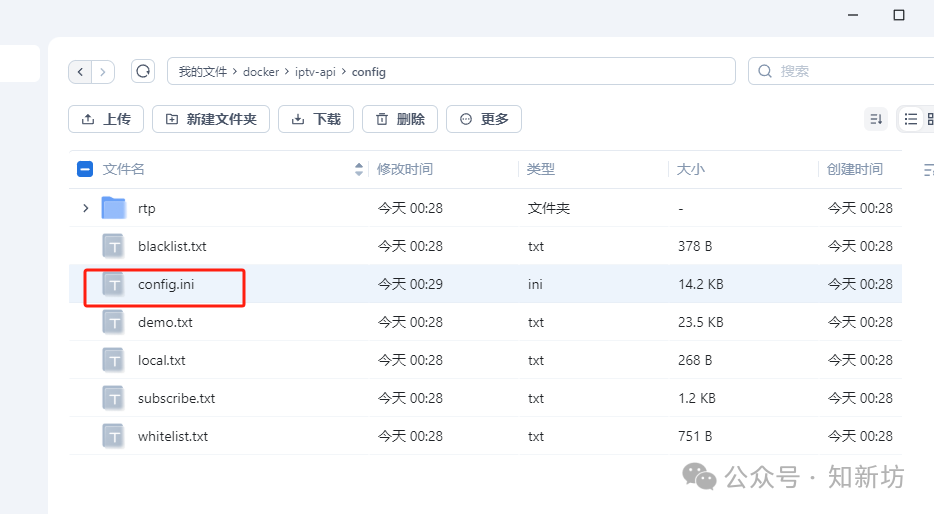Screen dimensions: 934x514
Task: Open the sort order options icon
Action: click(876, 119)
